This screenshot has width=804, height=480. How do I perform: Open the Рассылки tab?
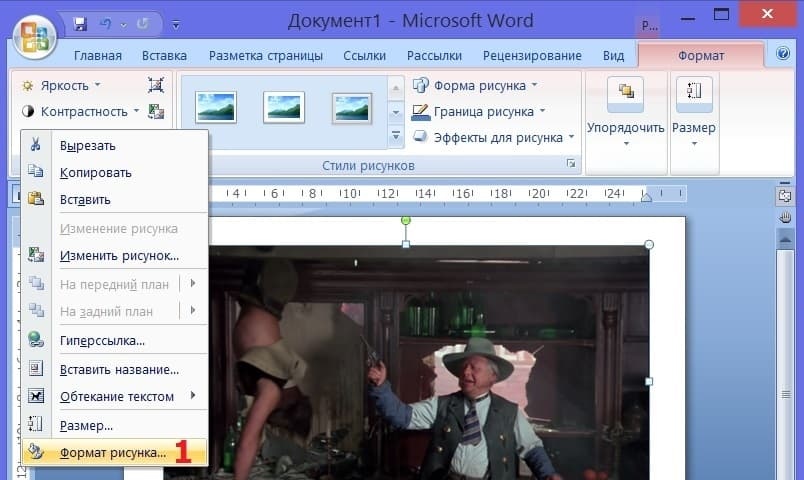coord(434,55)
